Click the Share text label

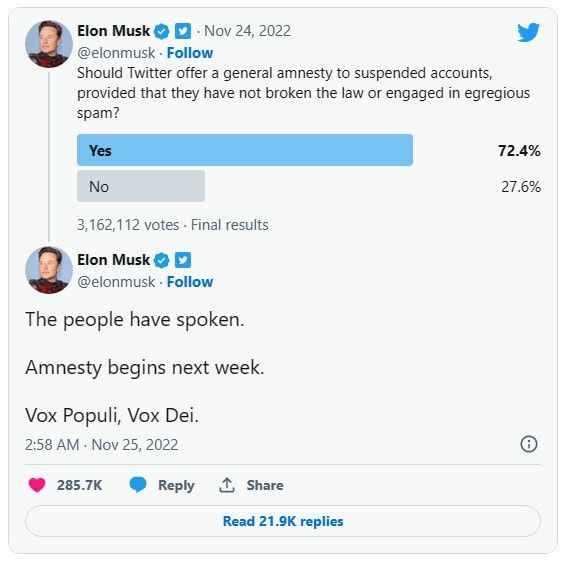tap(265, 485)
